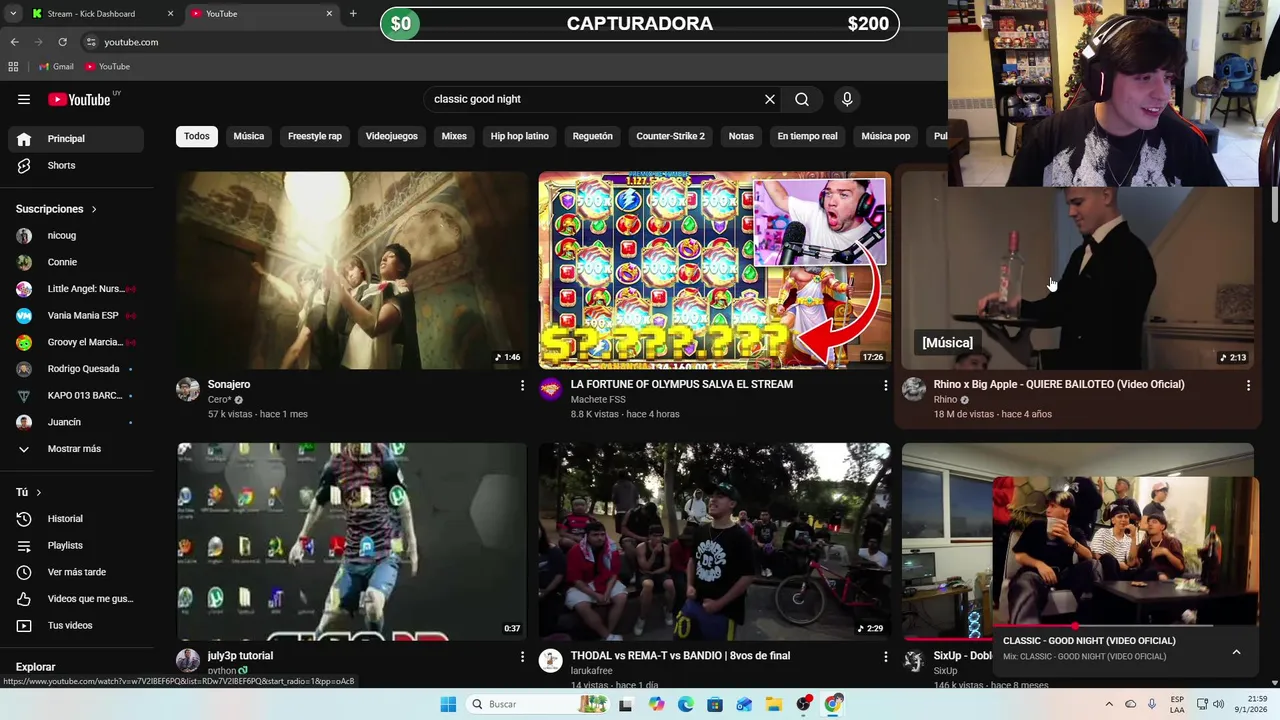
Task: Select the Hip hop latino chip
Action: tap(520, 136)
